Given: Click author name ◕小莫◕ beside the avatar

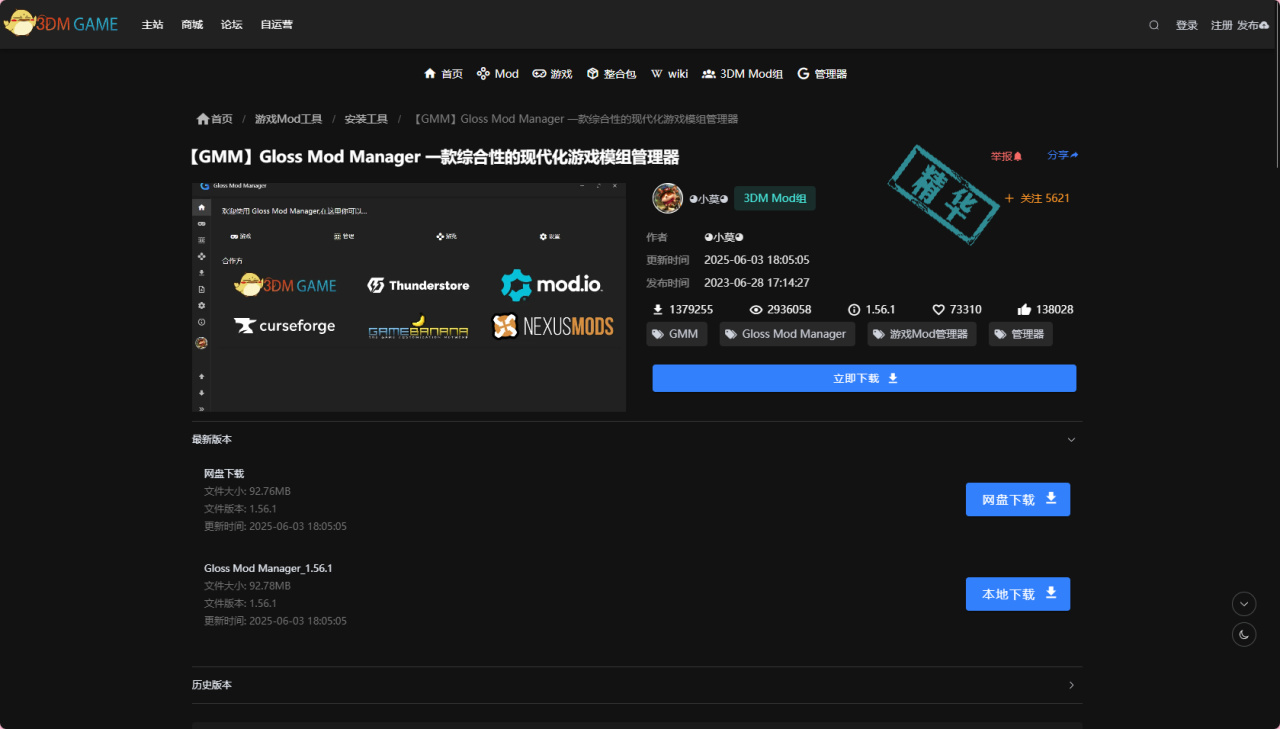Looking at the screenshot, I should tap(709, 198).
